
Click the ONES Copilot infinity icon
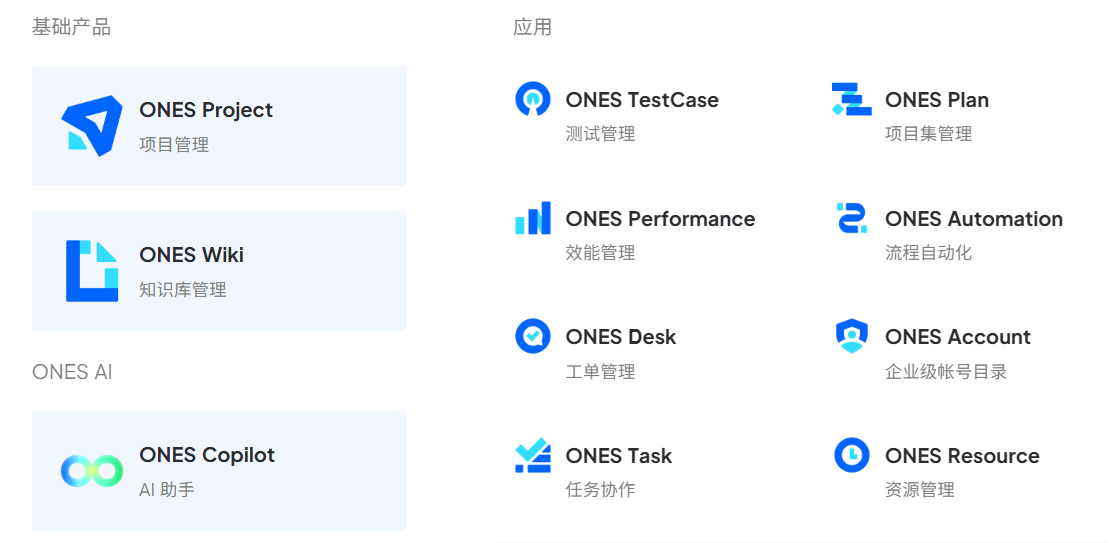pos(91,471)
